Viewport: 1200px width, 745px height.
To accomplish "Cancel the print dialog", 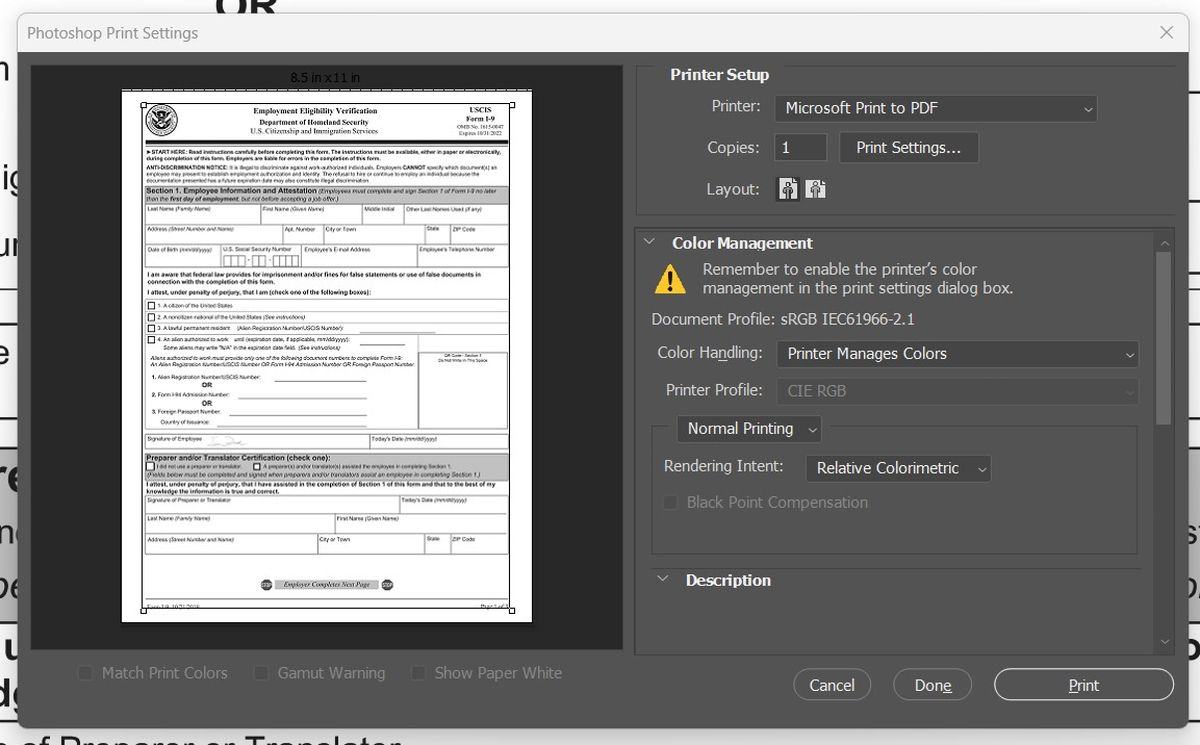I will pos(832,684).
